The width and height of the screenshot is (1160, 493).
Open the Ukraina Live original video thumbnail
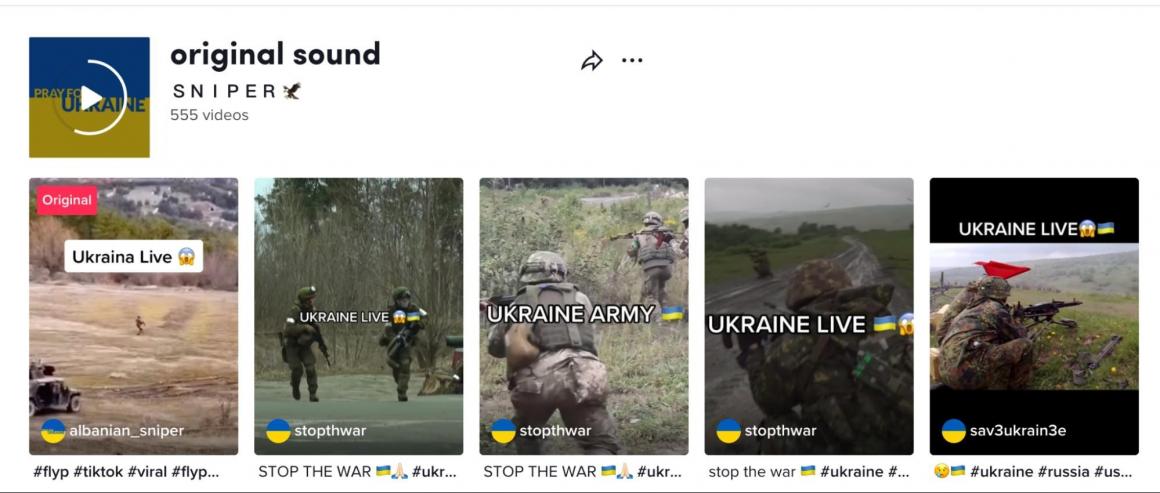(134, 316)
